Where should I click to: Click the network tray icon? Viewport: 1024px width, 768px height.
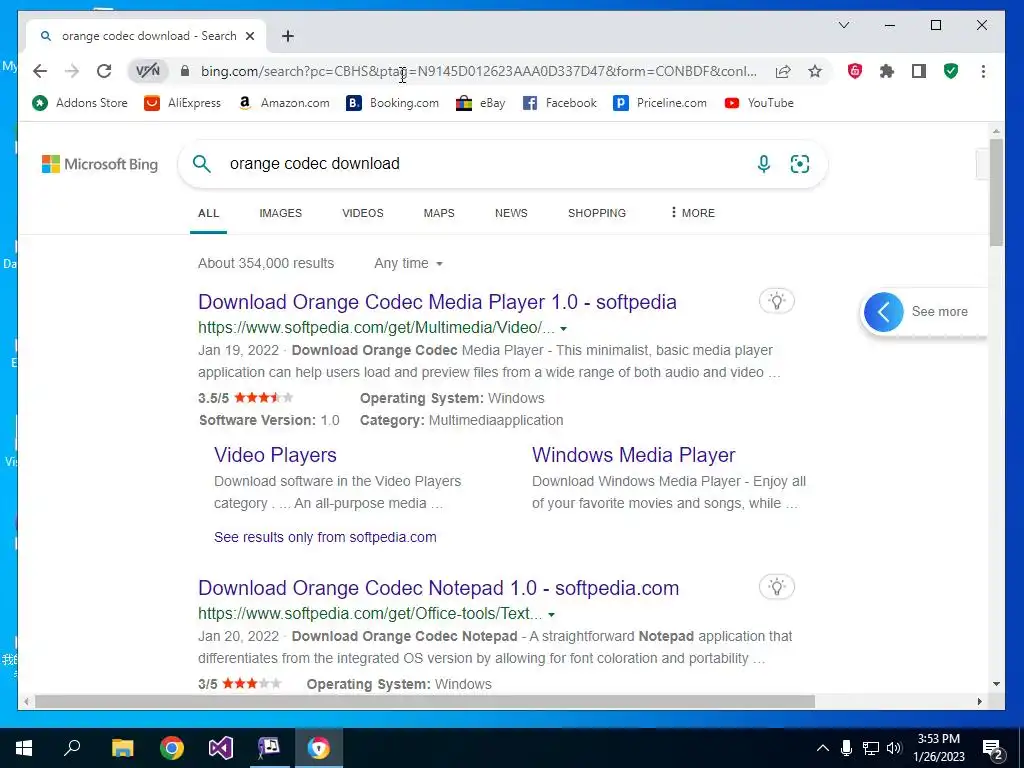click(871, 748)
